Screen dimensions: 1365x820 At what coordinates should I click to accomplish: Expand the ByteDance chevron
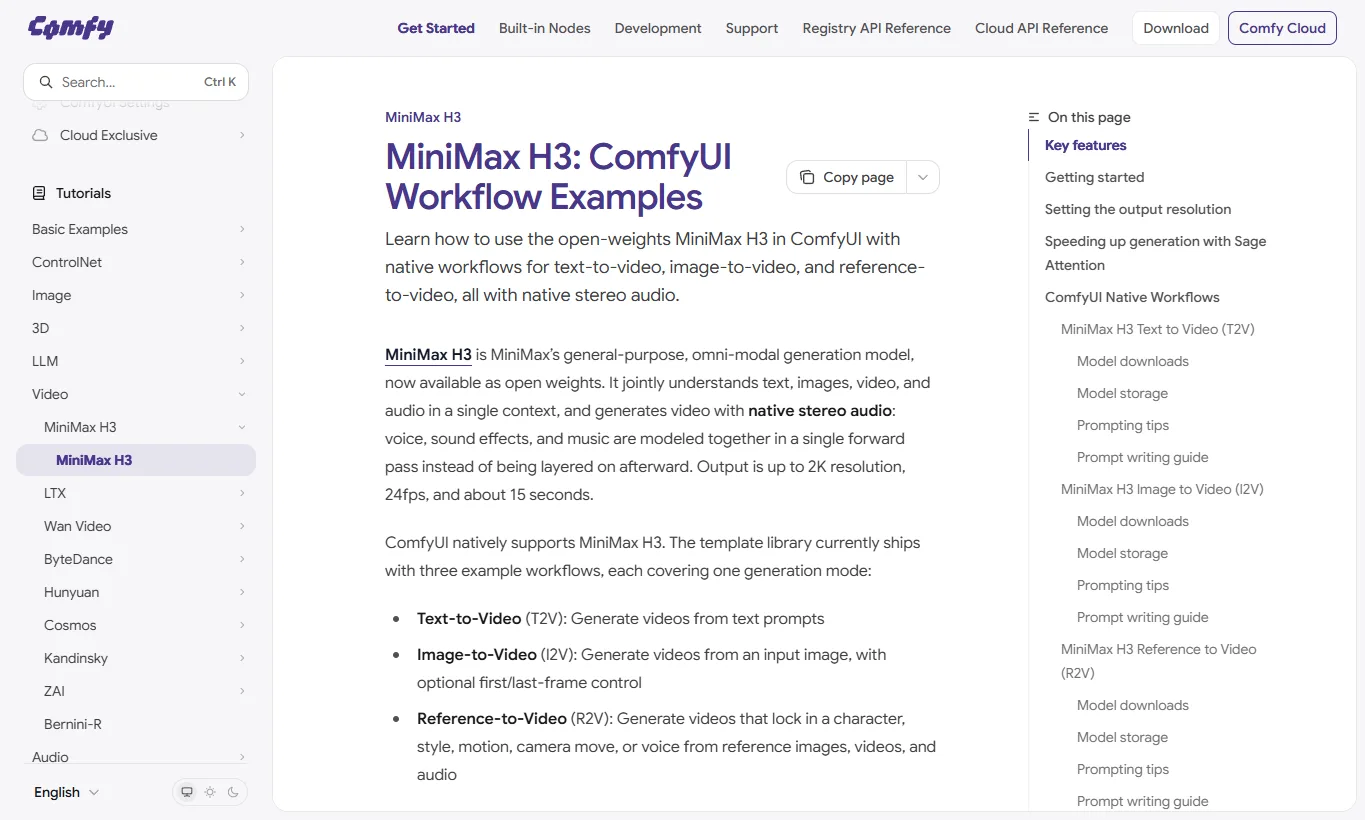(242, 559)
